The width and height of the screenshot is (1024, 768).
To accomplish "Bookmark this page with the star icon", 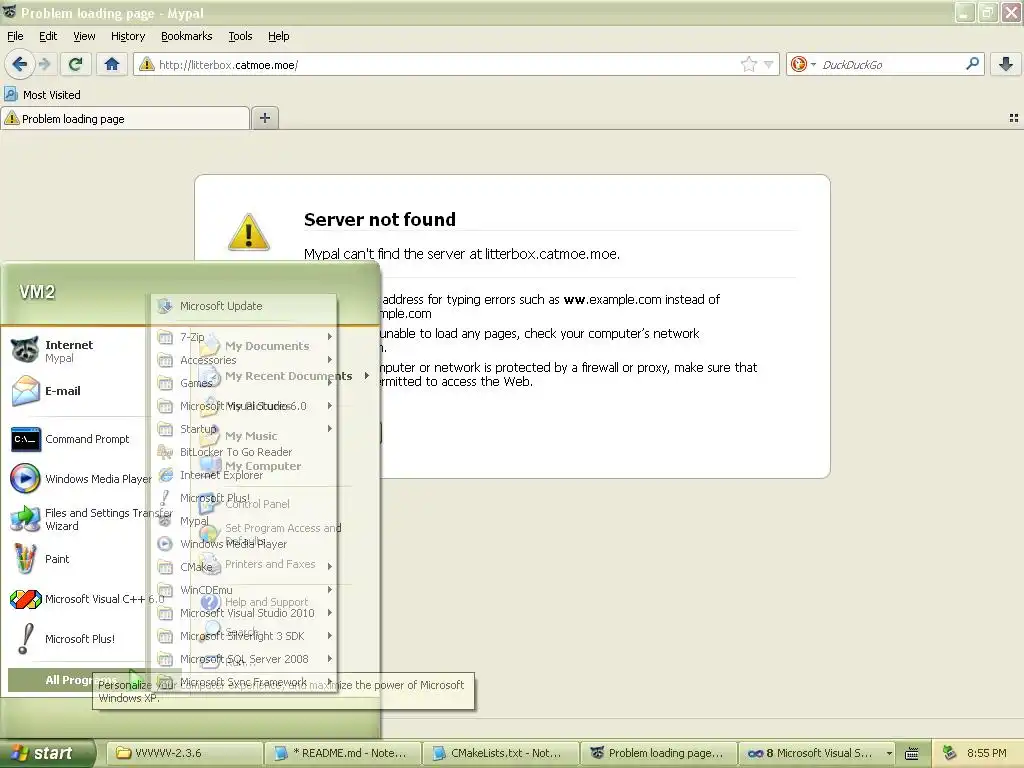I will [748, 64].
